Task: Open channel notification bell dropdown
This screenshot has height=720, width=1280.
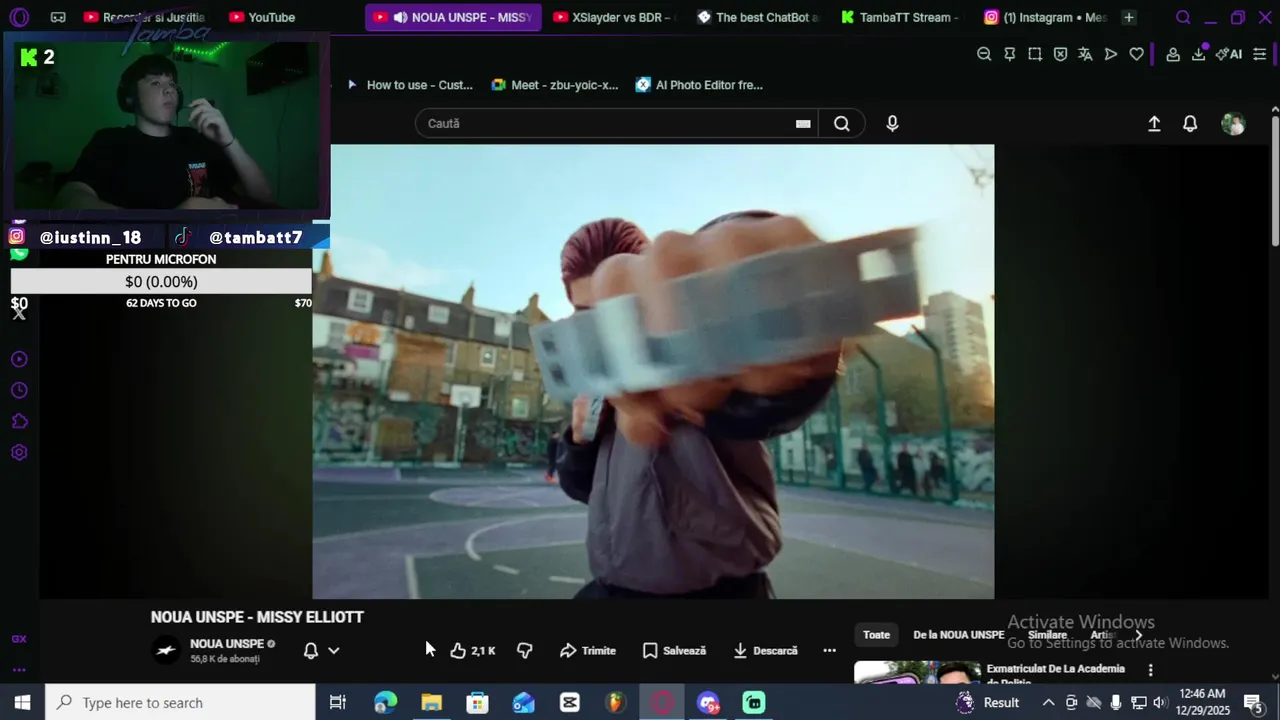Action: point(321,650)
